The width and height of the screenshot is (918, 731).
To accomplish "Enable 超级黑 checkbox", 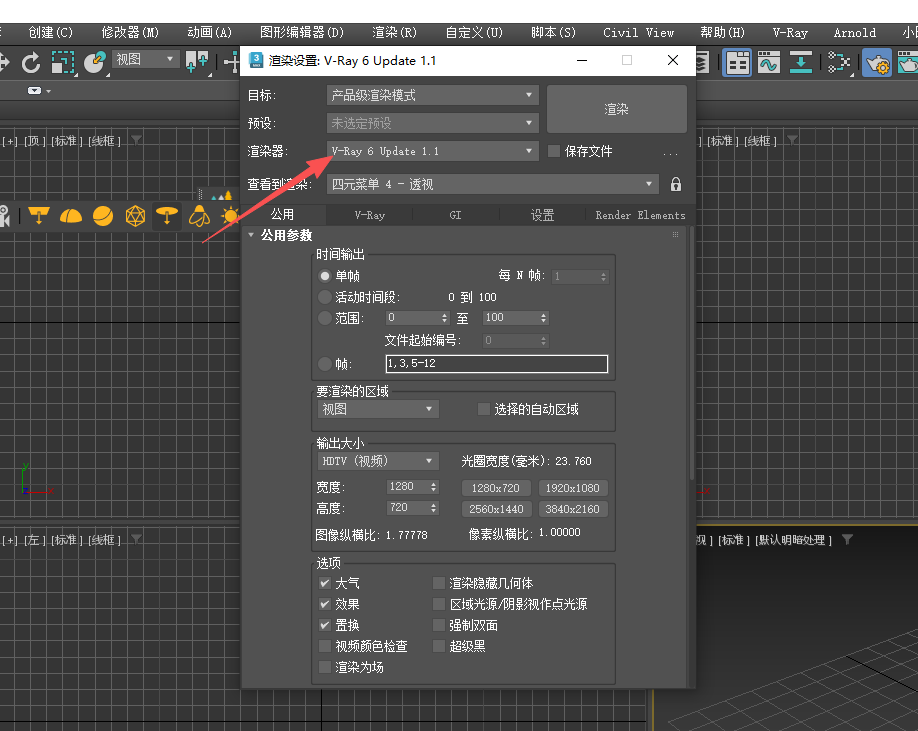I will point(439,646).
